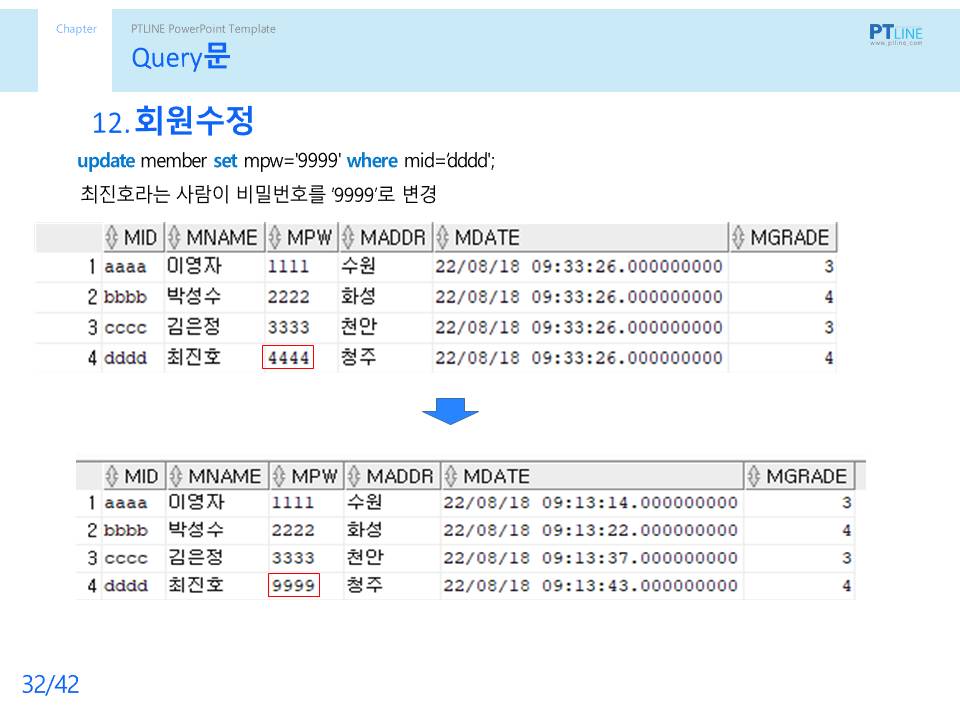The image size is (960, 720).
Task: Click 09:33:26 date in aaaa row
Action: [x=579, y=266]
